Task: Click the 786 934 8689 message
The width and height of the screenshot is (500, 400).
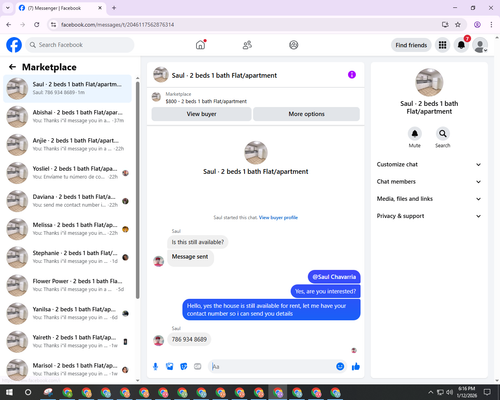Action: click(189, 339)
